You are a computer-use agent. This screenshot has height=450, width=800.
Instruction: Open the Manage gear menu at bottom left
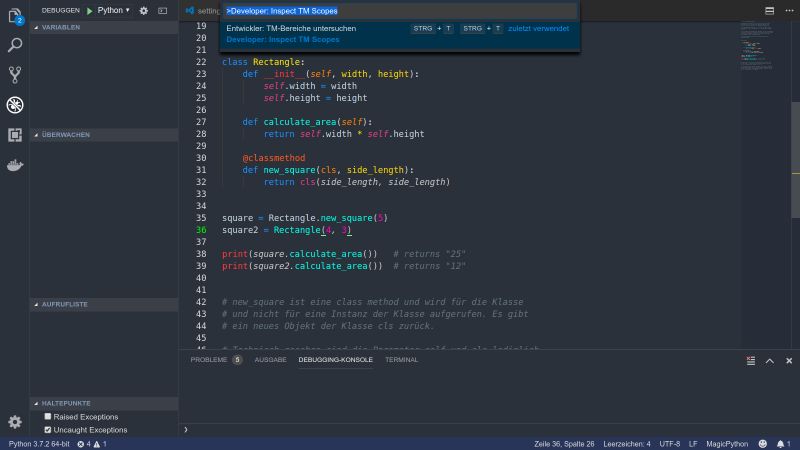coord(15,422)
